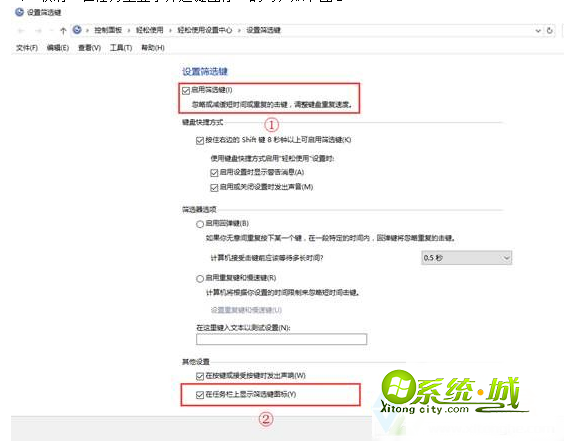The height and width of the screenshot is (441, 564).
Task: Go up one level with up arrow
Action: (63, 31)
